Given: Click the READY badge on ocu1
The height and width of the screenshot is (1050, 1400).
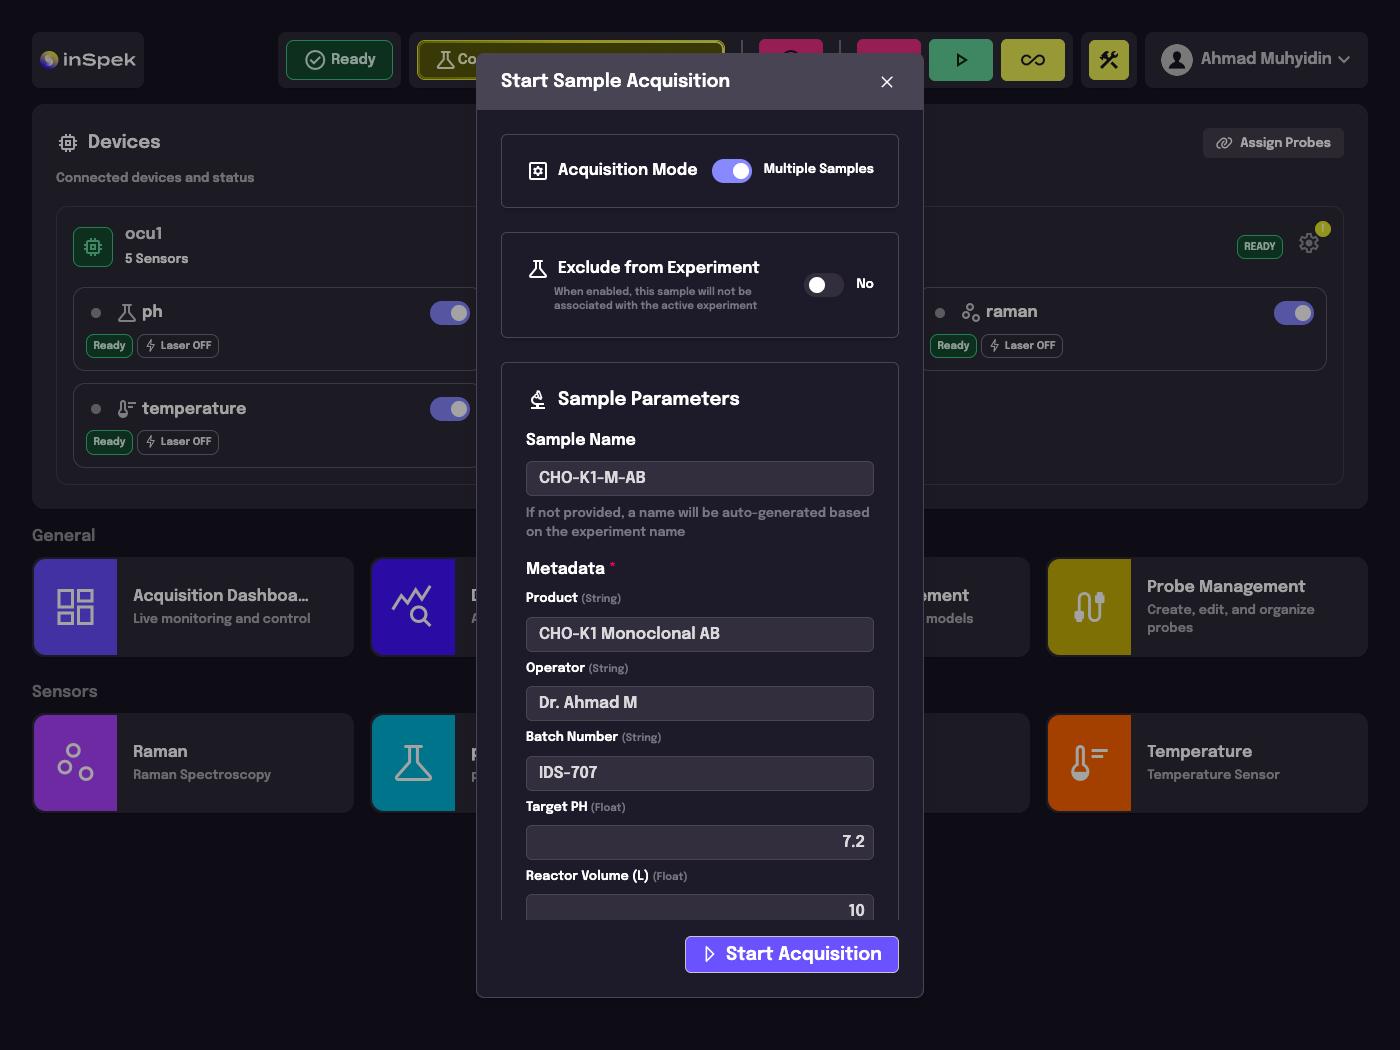Looking at the screenshot, I should (1260, 247).
